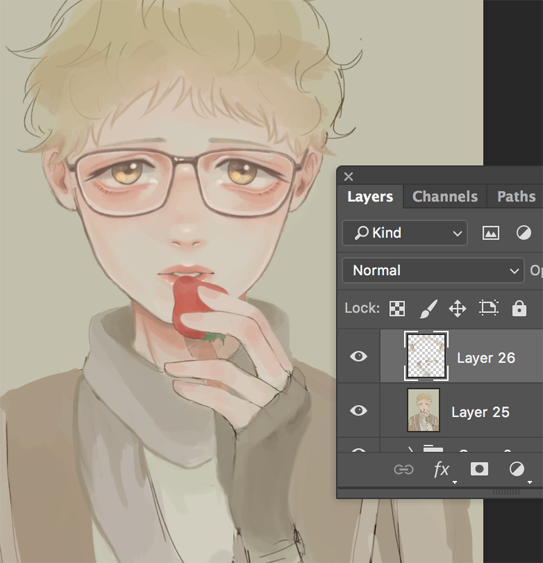Select the Layer 25 name
Screen dimensions: 543x563
coord(480,412)
